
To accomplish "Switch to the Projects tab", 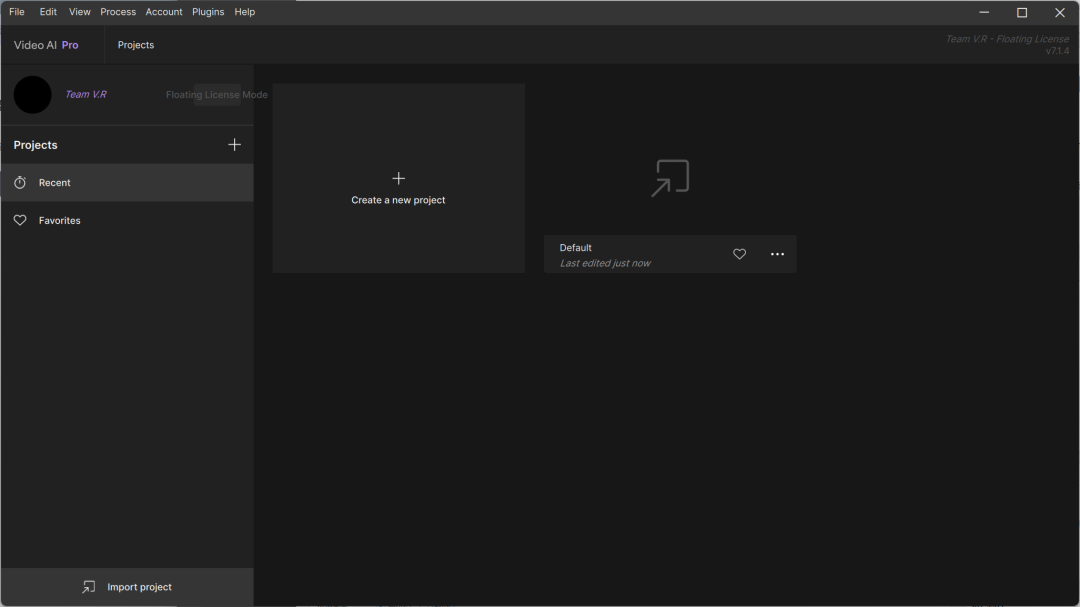I will click(x=136, y=45).
